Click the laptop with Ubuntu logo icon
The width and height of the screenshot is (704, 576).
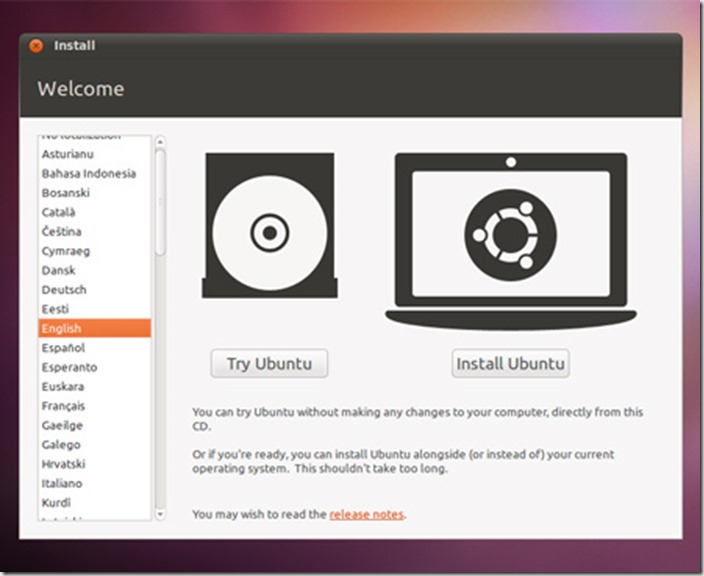click(x=511, y=242)
